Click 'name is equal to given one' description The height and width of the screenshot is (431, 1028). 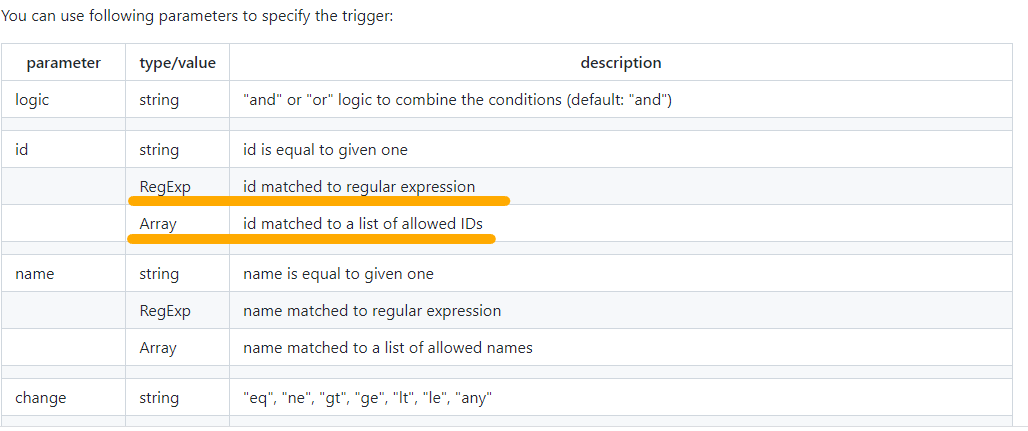(338, 274)
